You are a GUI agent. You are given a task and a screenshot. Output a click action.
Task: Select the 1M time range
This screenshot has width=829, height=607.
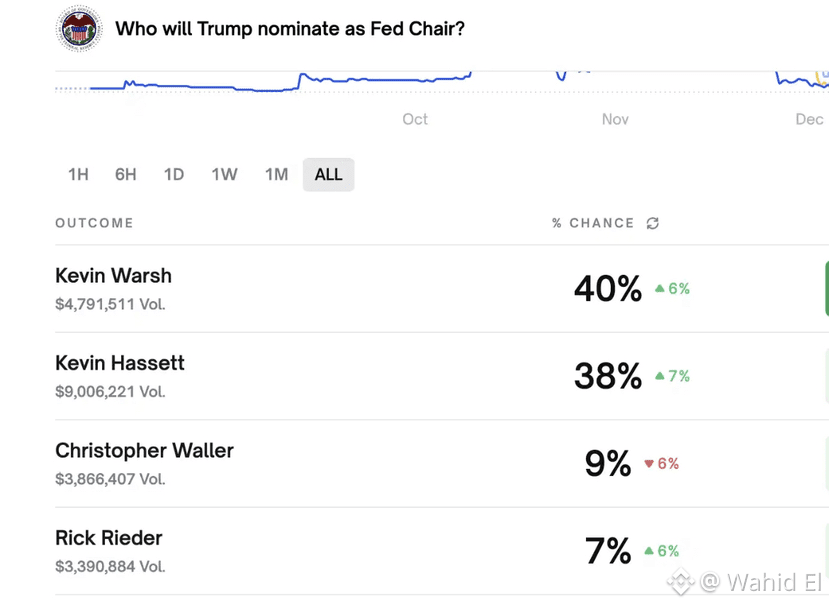pyautogui.click(x=276, y=175)
